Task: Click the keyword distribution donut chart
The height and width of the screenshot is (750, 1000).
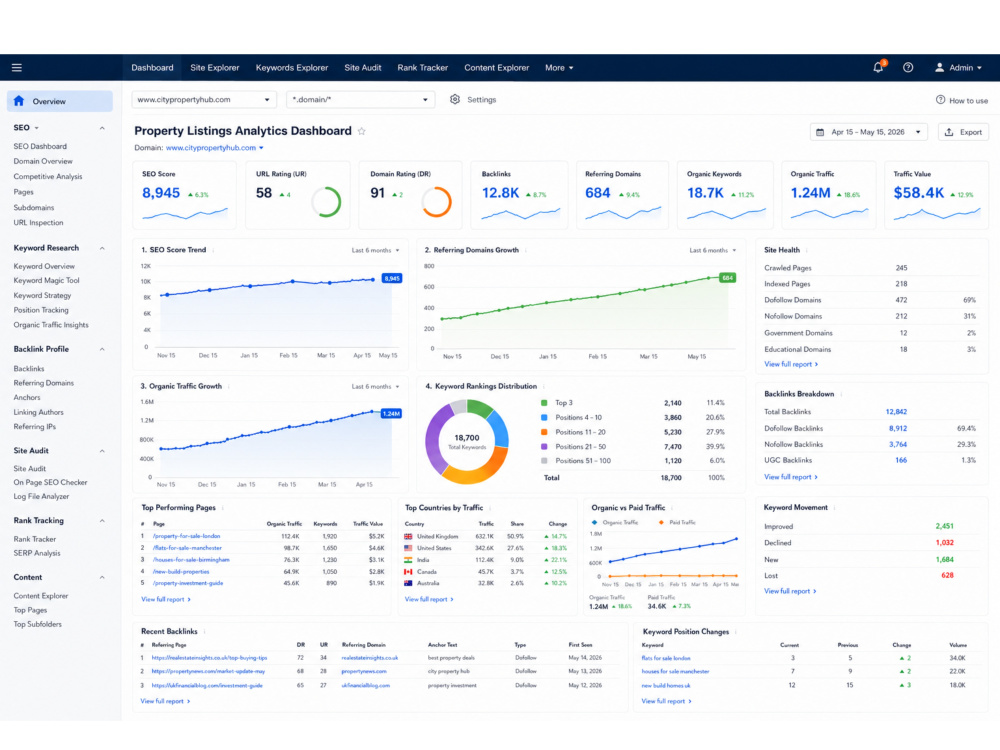Action: point(467,441)
